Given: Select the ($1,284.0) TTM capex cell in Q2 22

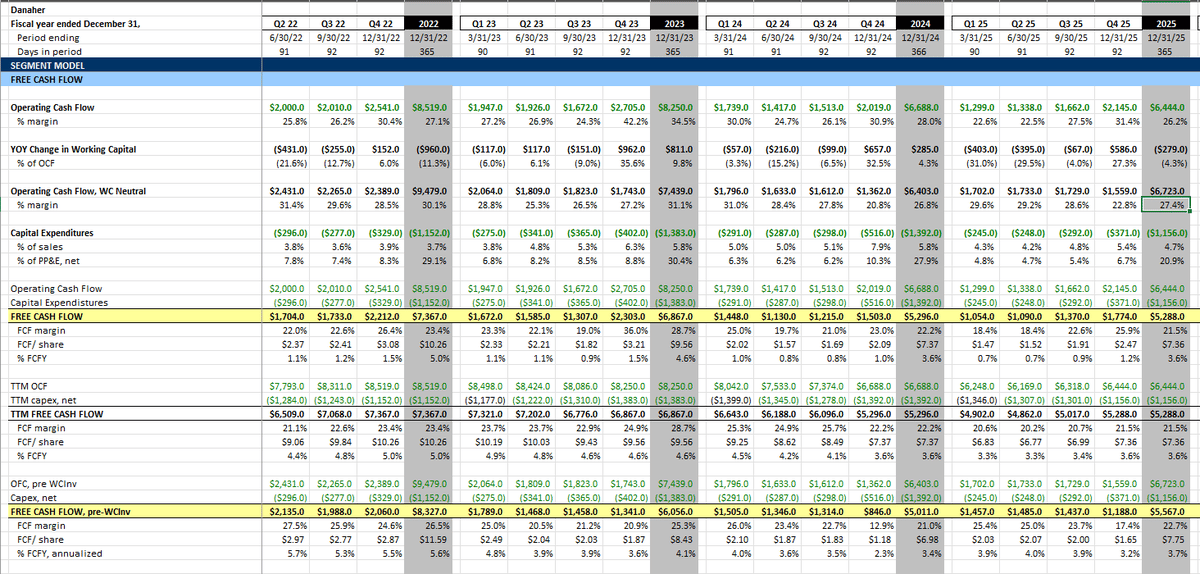Looking at the screenshot, I should pyautogui.click(x=290, y=399).
